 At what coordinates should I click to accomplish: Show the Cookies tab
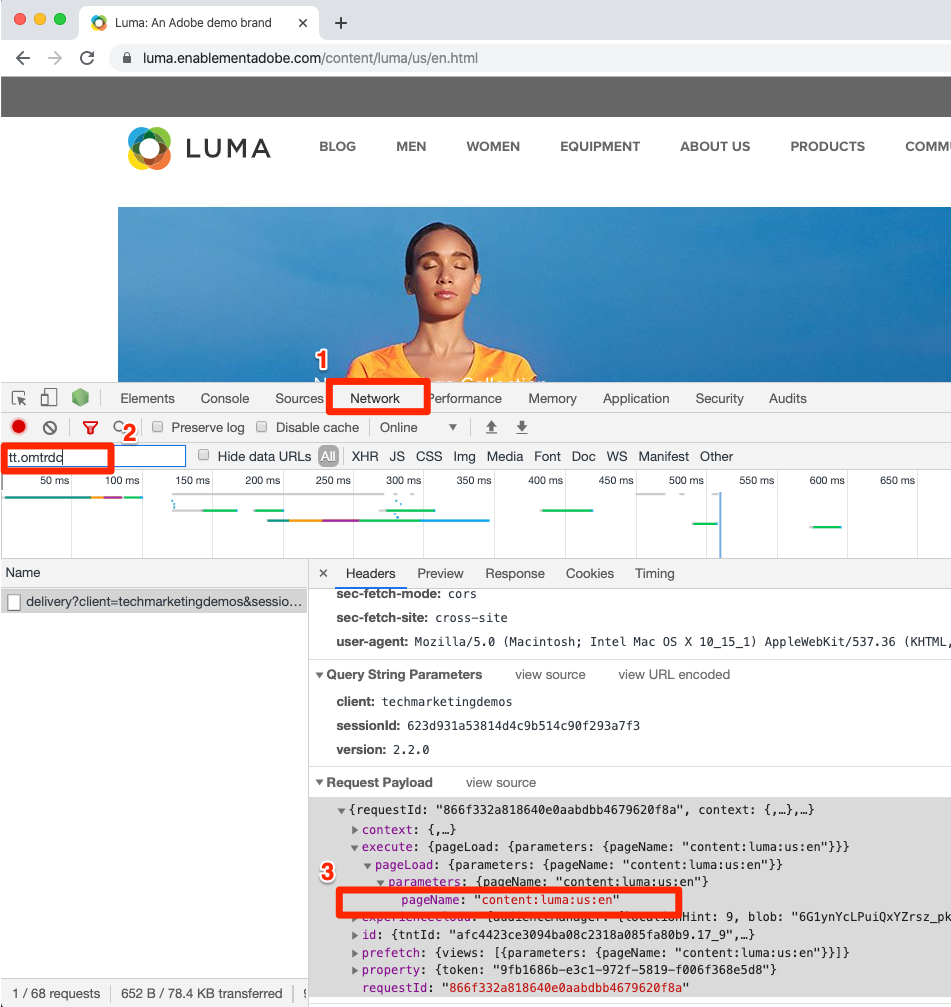589,574
